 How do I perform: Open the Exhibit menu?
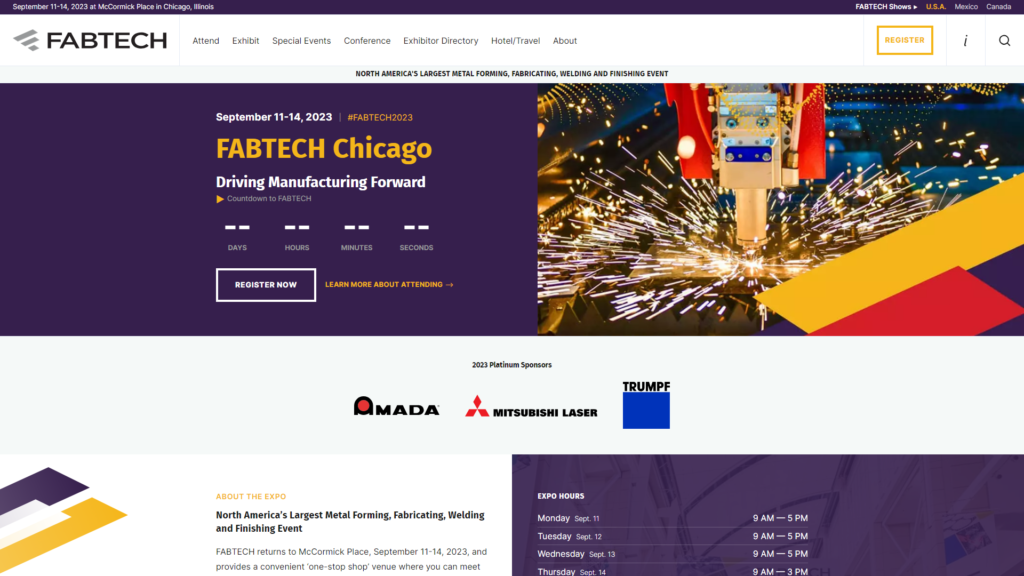pos(246,40)
